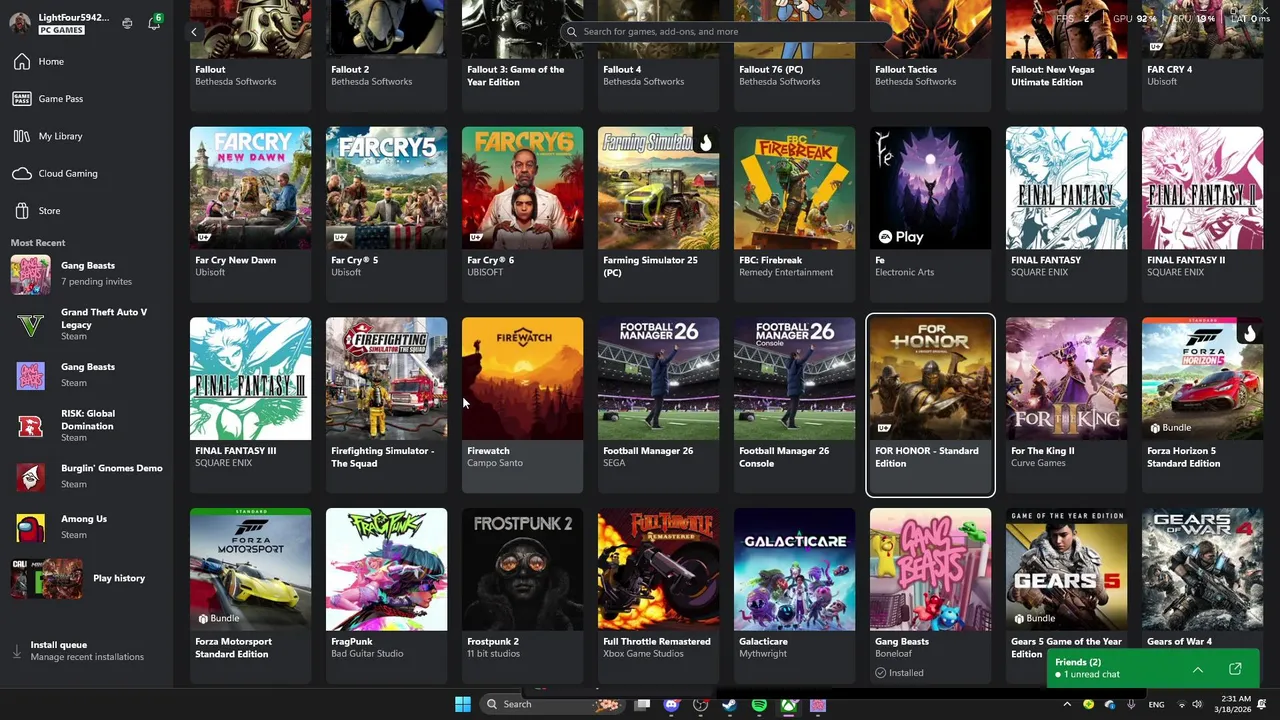The width and height of the screenshot is (1280, 720).
Task: Open Game Pass section
Action: [85, 99]
